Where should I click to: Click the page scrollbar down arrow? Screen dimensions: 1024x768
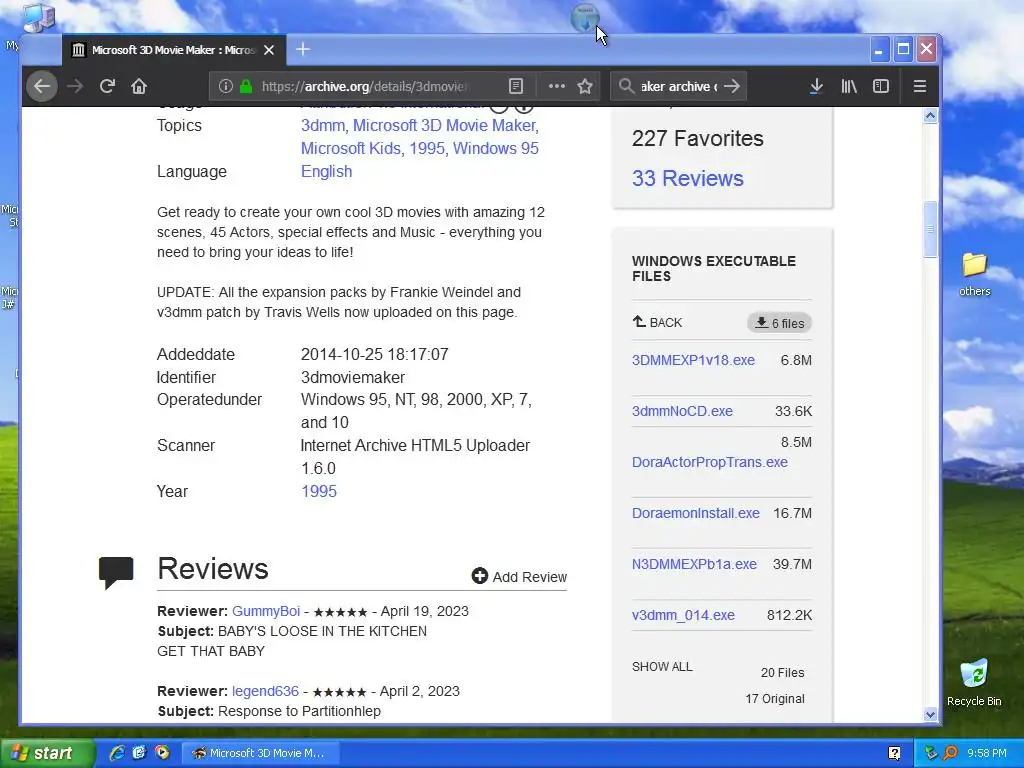[931, 714]
